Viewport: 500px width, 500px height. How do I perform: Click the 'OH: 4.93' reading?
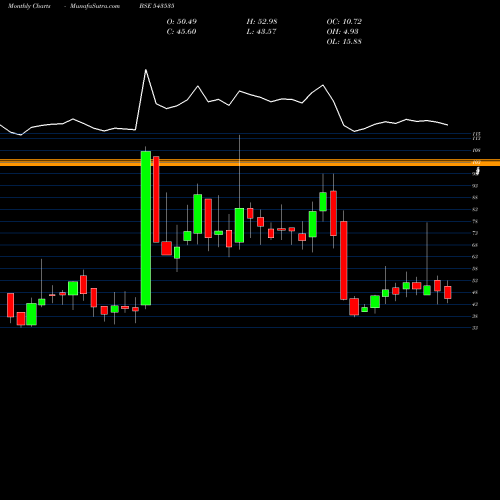click(343, 32)
